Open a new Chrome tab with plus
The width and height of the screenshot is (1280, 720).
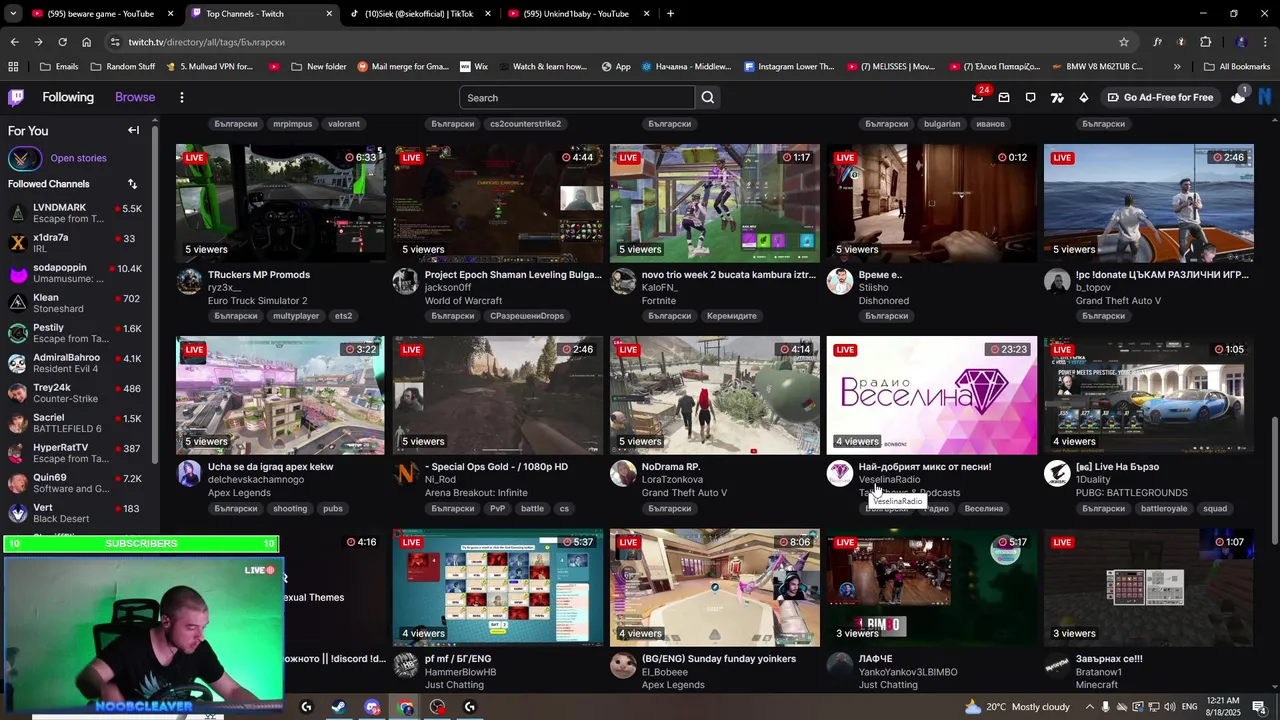coord(670,14)
